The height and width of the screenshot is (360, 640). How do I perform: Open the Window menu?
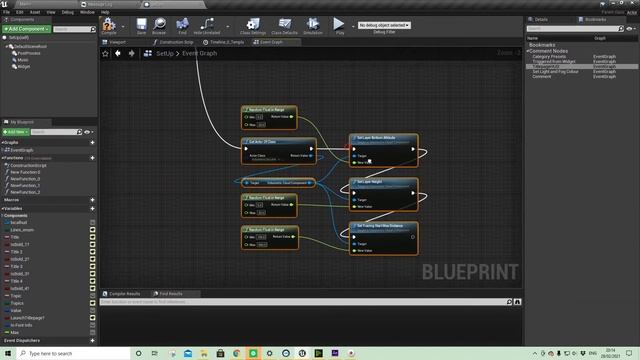pos(87,12)
